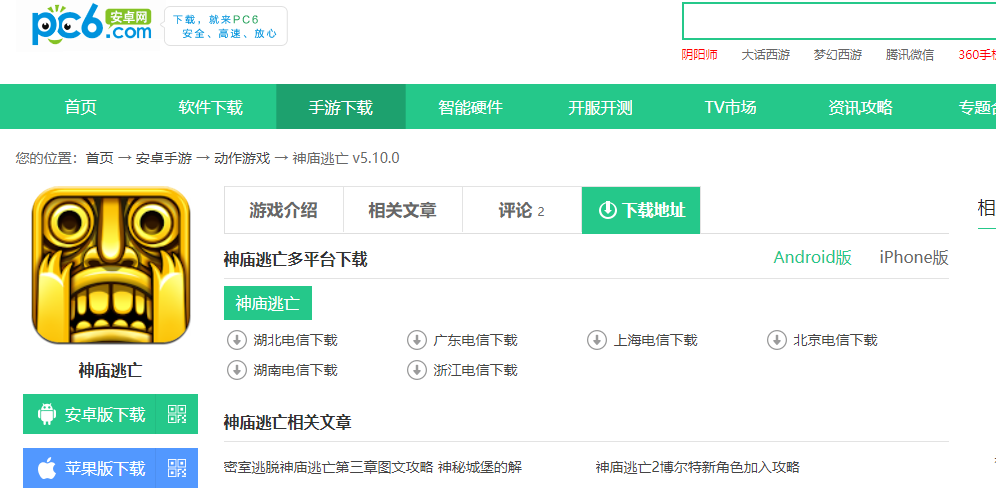The image size is (996, 490).
Task: Click the 安卓版下载 button
Action: (110, 414)
